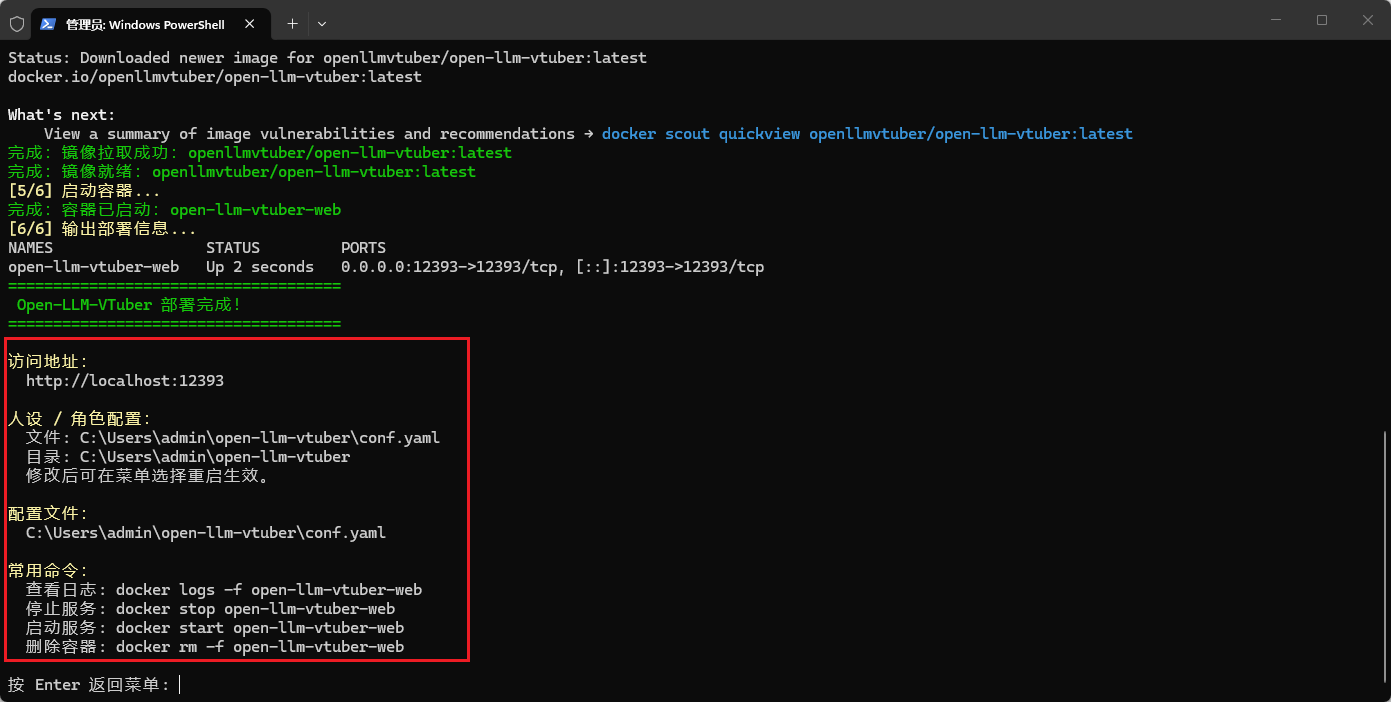Viewport: 1391px width, 702px height.
Task: Click the docker scout quickview command text
Action: click(867, 134)
